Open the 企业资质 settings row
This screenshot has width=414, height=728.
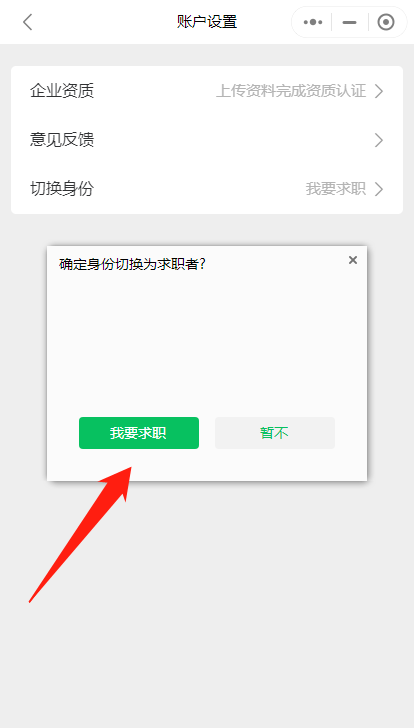coord(207,91)
